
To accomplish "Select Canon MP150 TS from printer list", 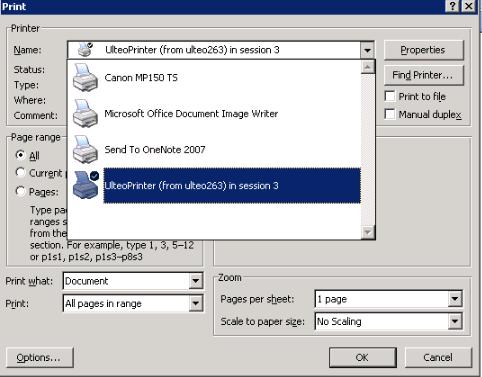I will (214, 78).
